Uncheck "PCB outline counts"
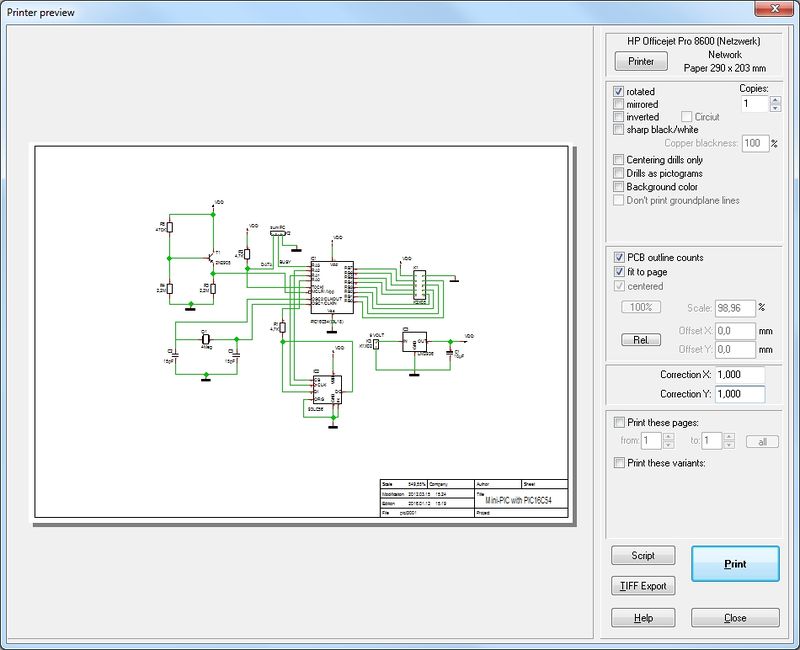This screenshot has height=650, width=800. 621,255
